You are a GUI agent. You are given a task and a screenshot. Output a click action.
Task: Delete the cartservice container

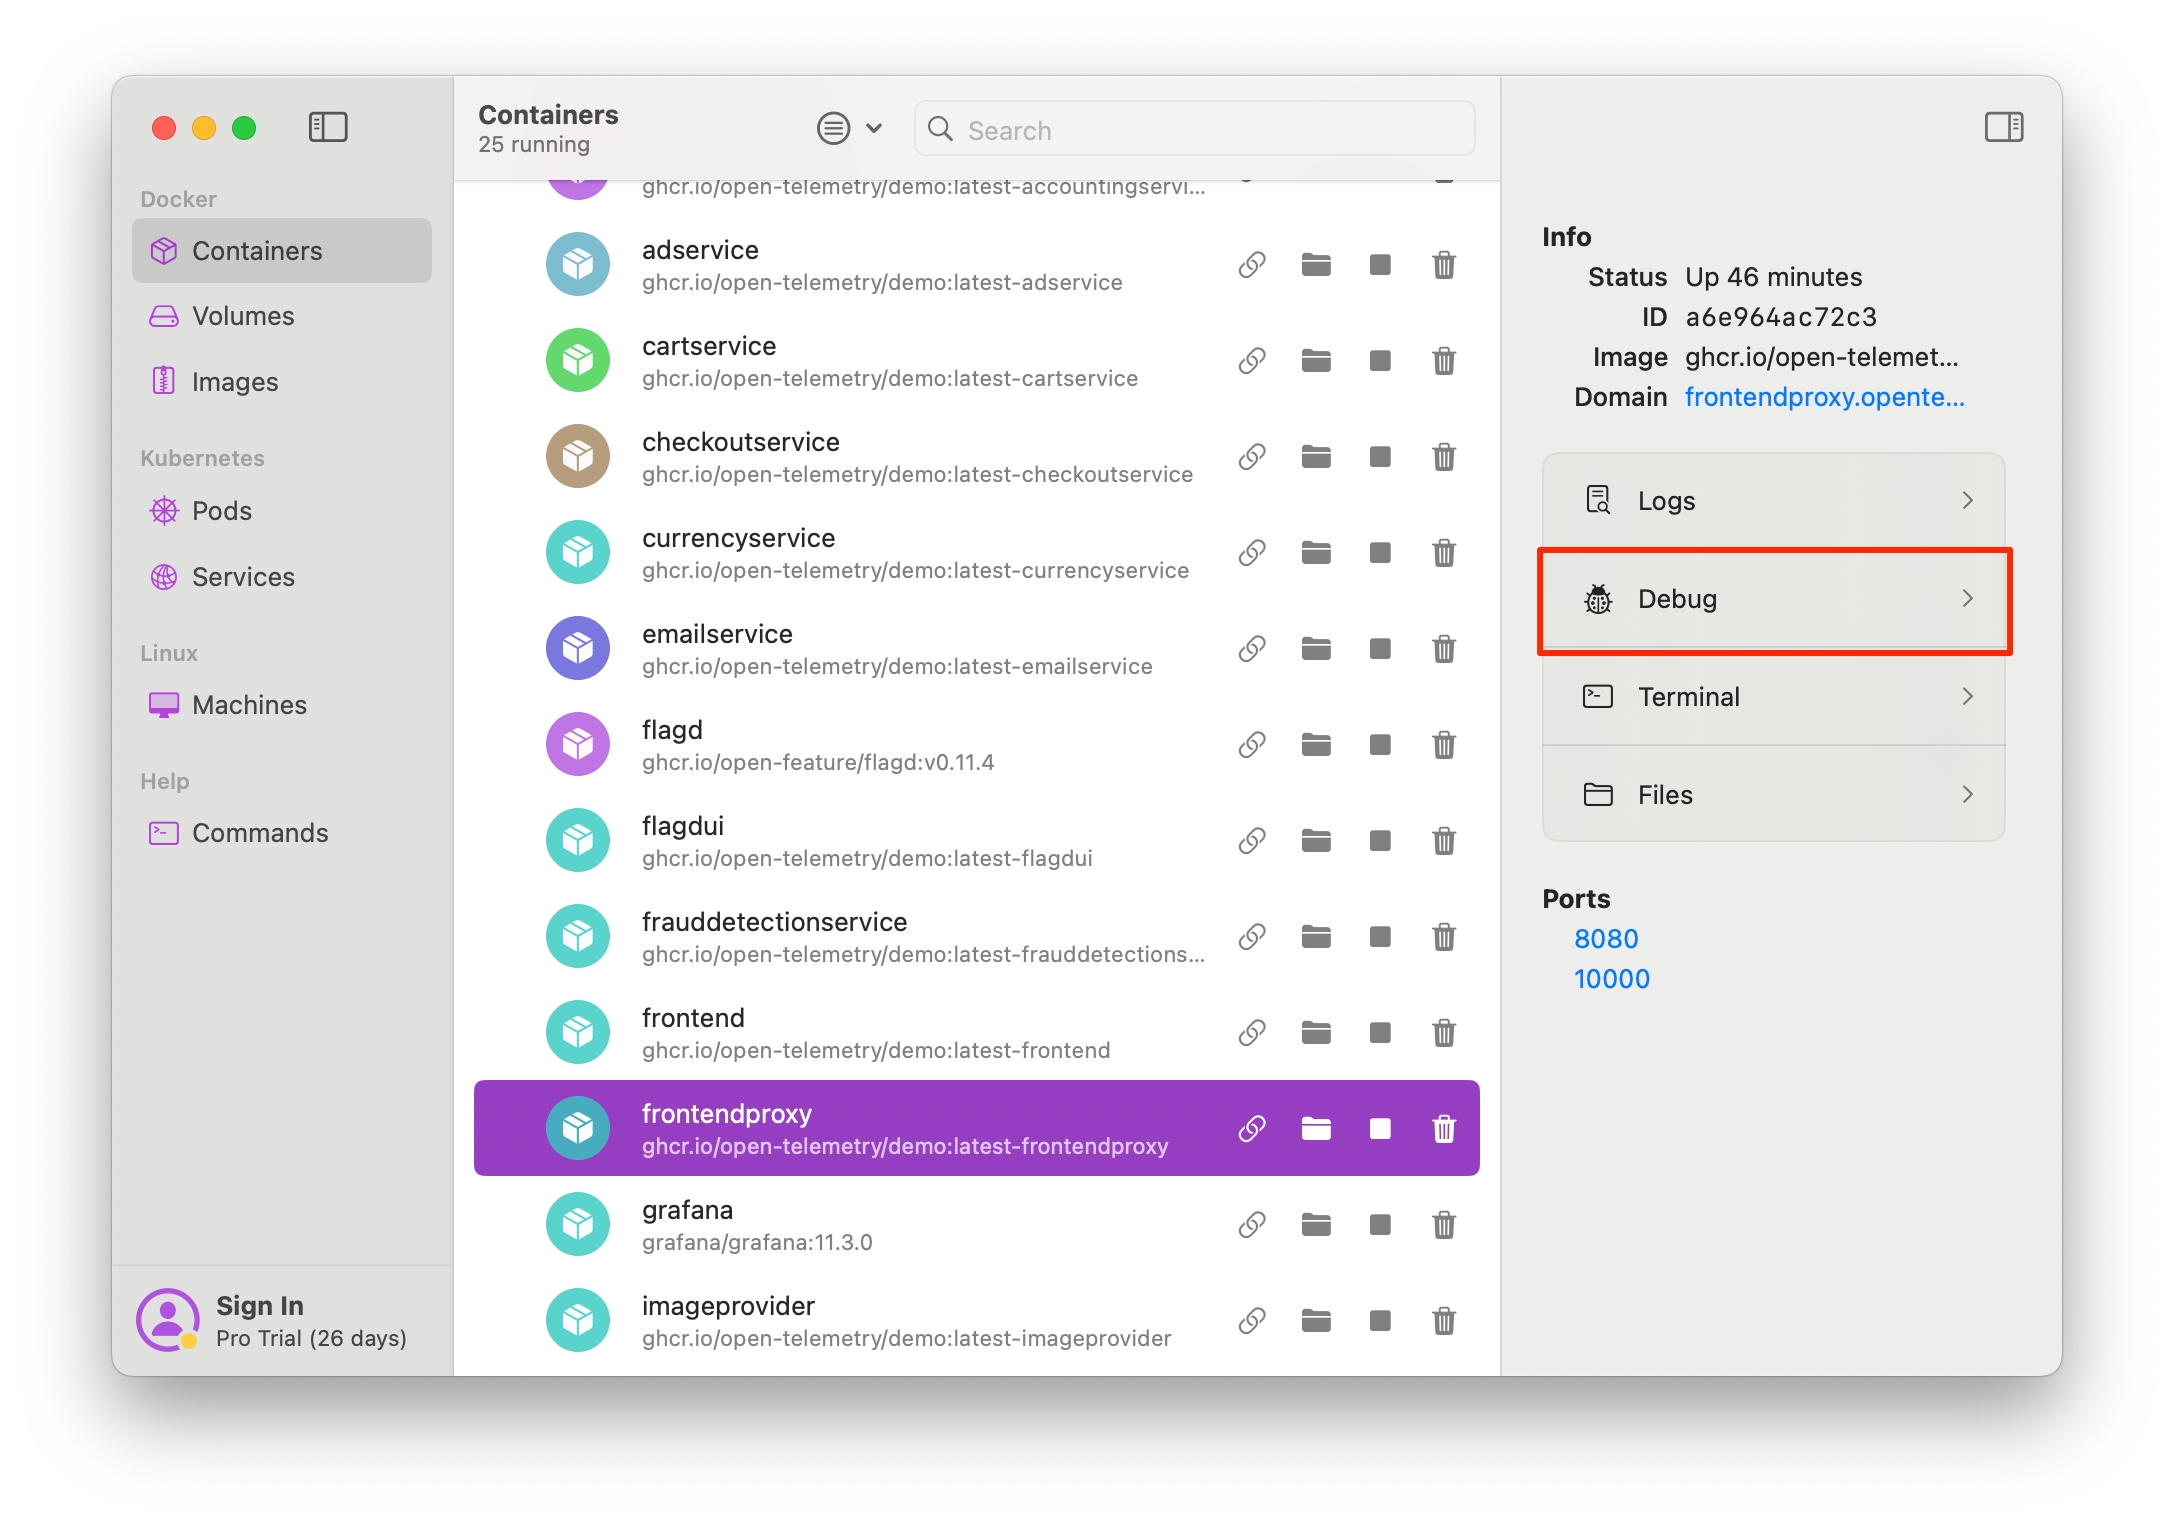pos(1444,361)
